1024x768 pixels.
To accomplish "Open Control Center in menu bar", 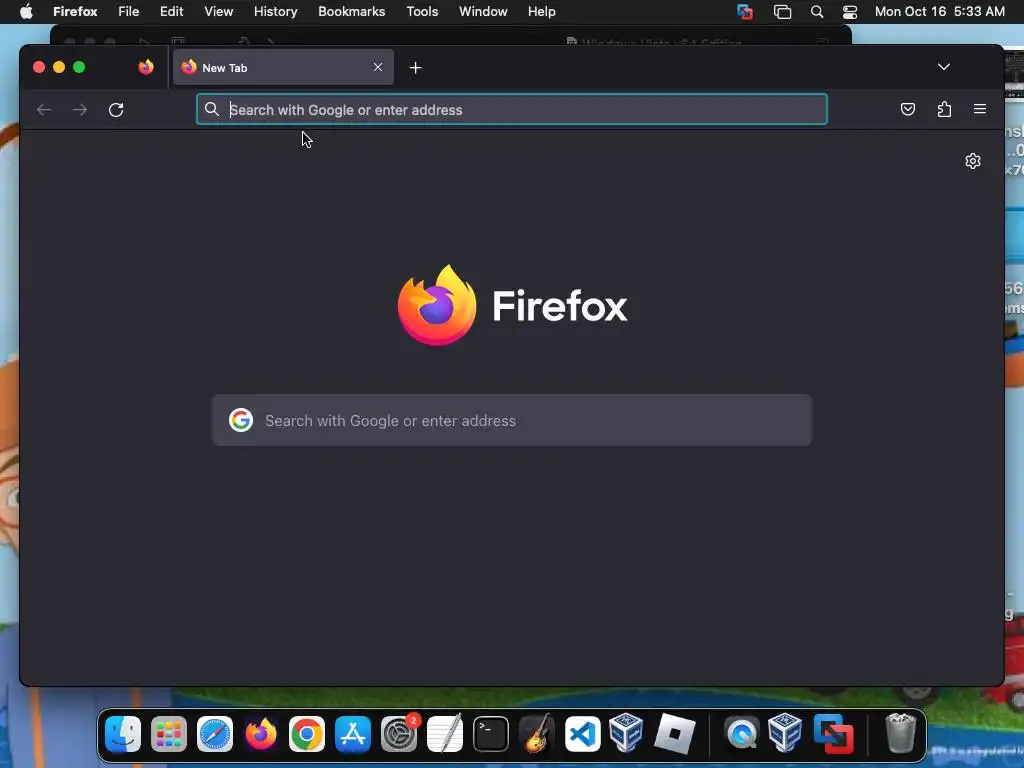I will tap(850, 12).
